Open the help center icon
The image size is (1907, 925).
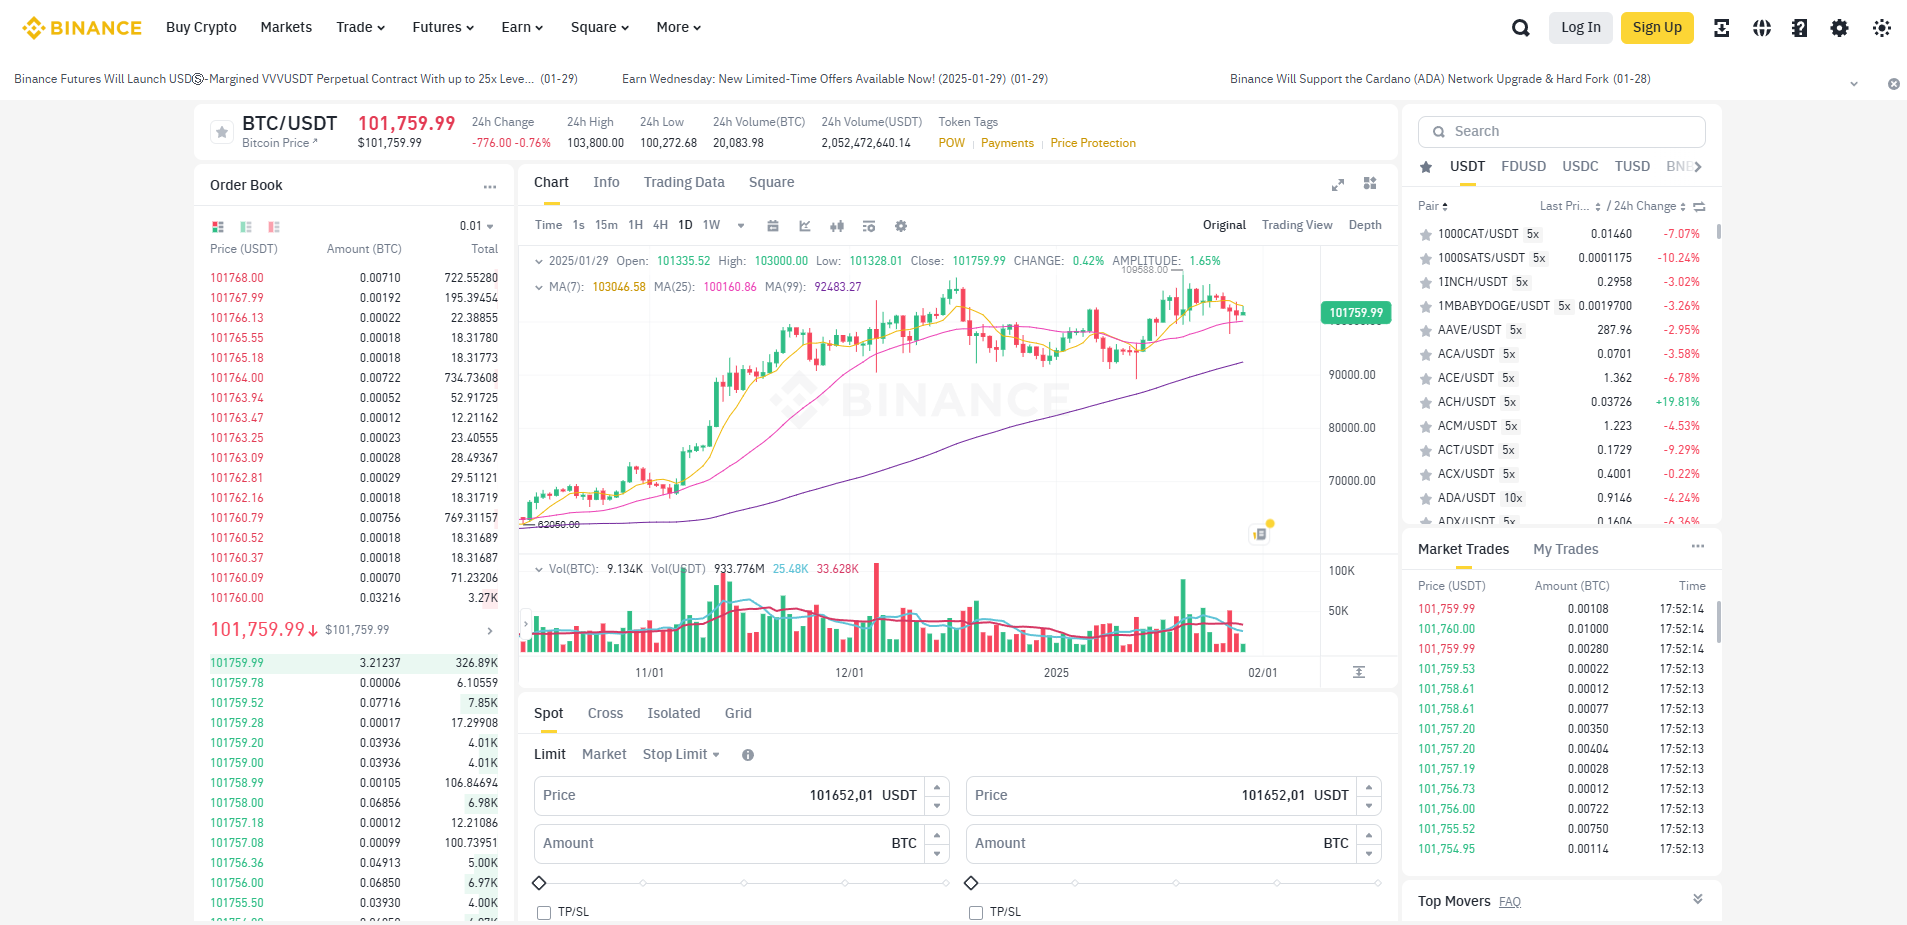(x=1800, y=28)
